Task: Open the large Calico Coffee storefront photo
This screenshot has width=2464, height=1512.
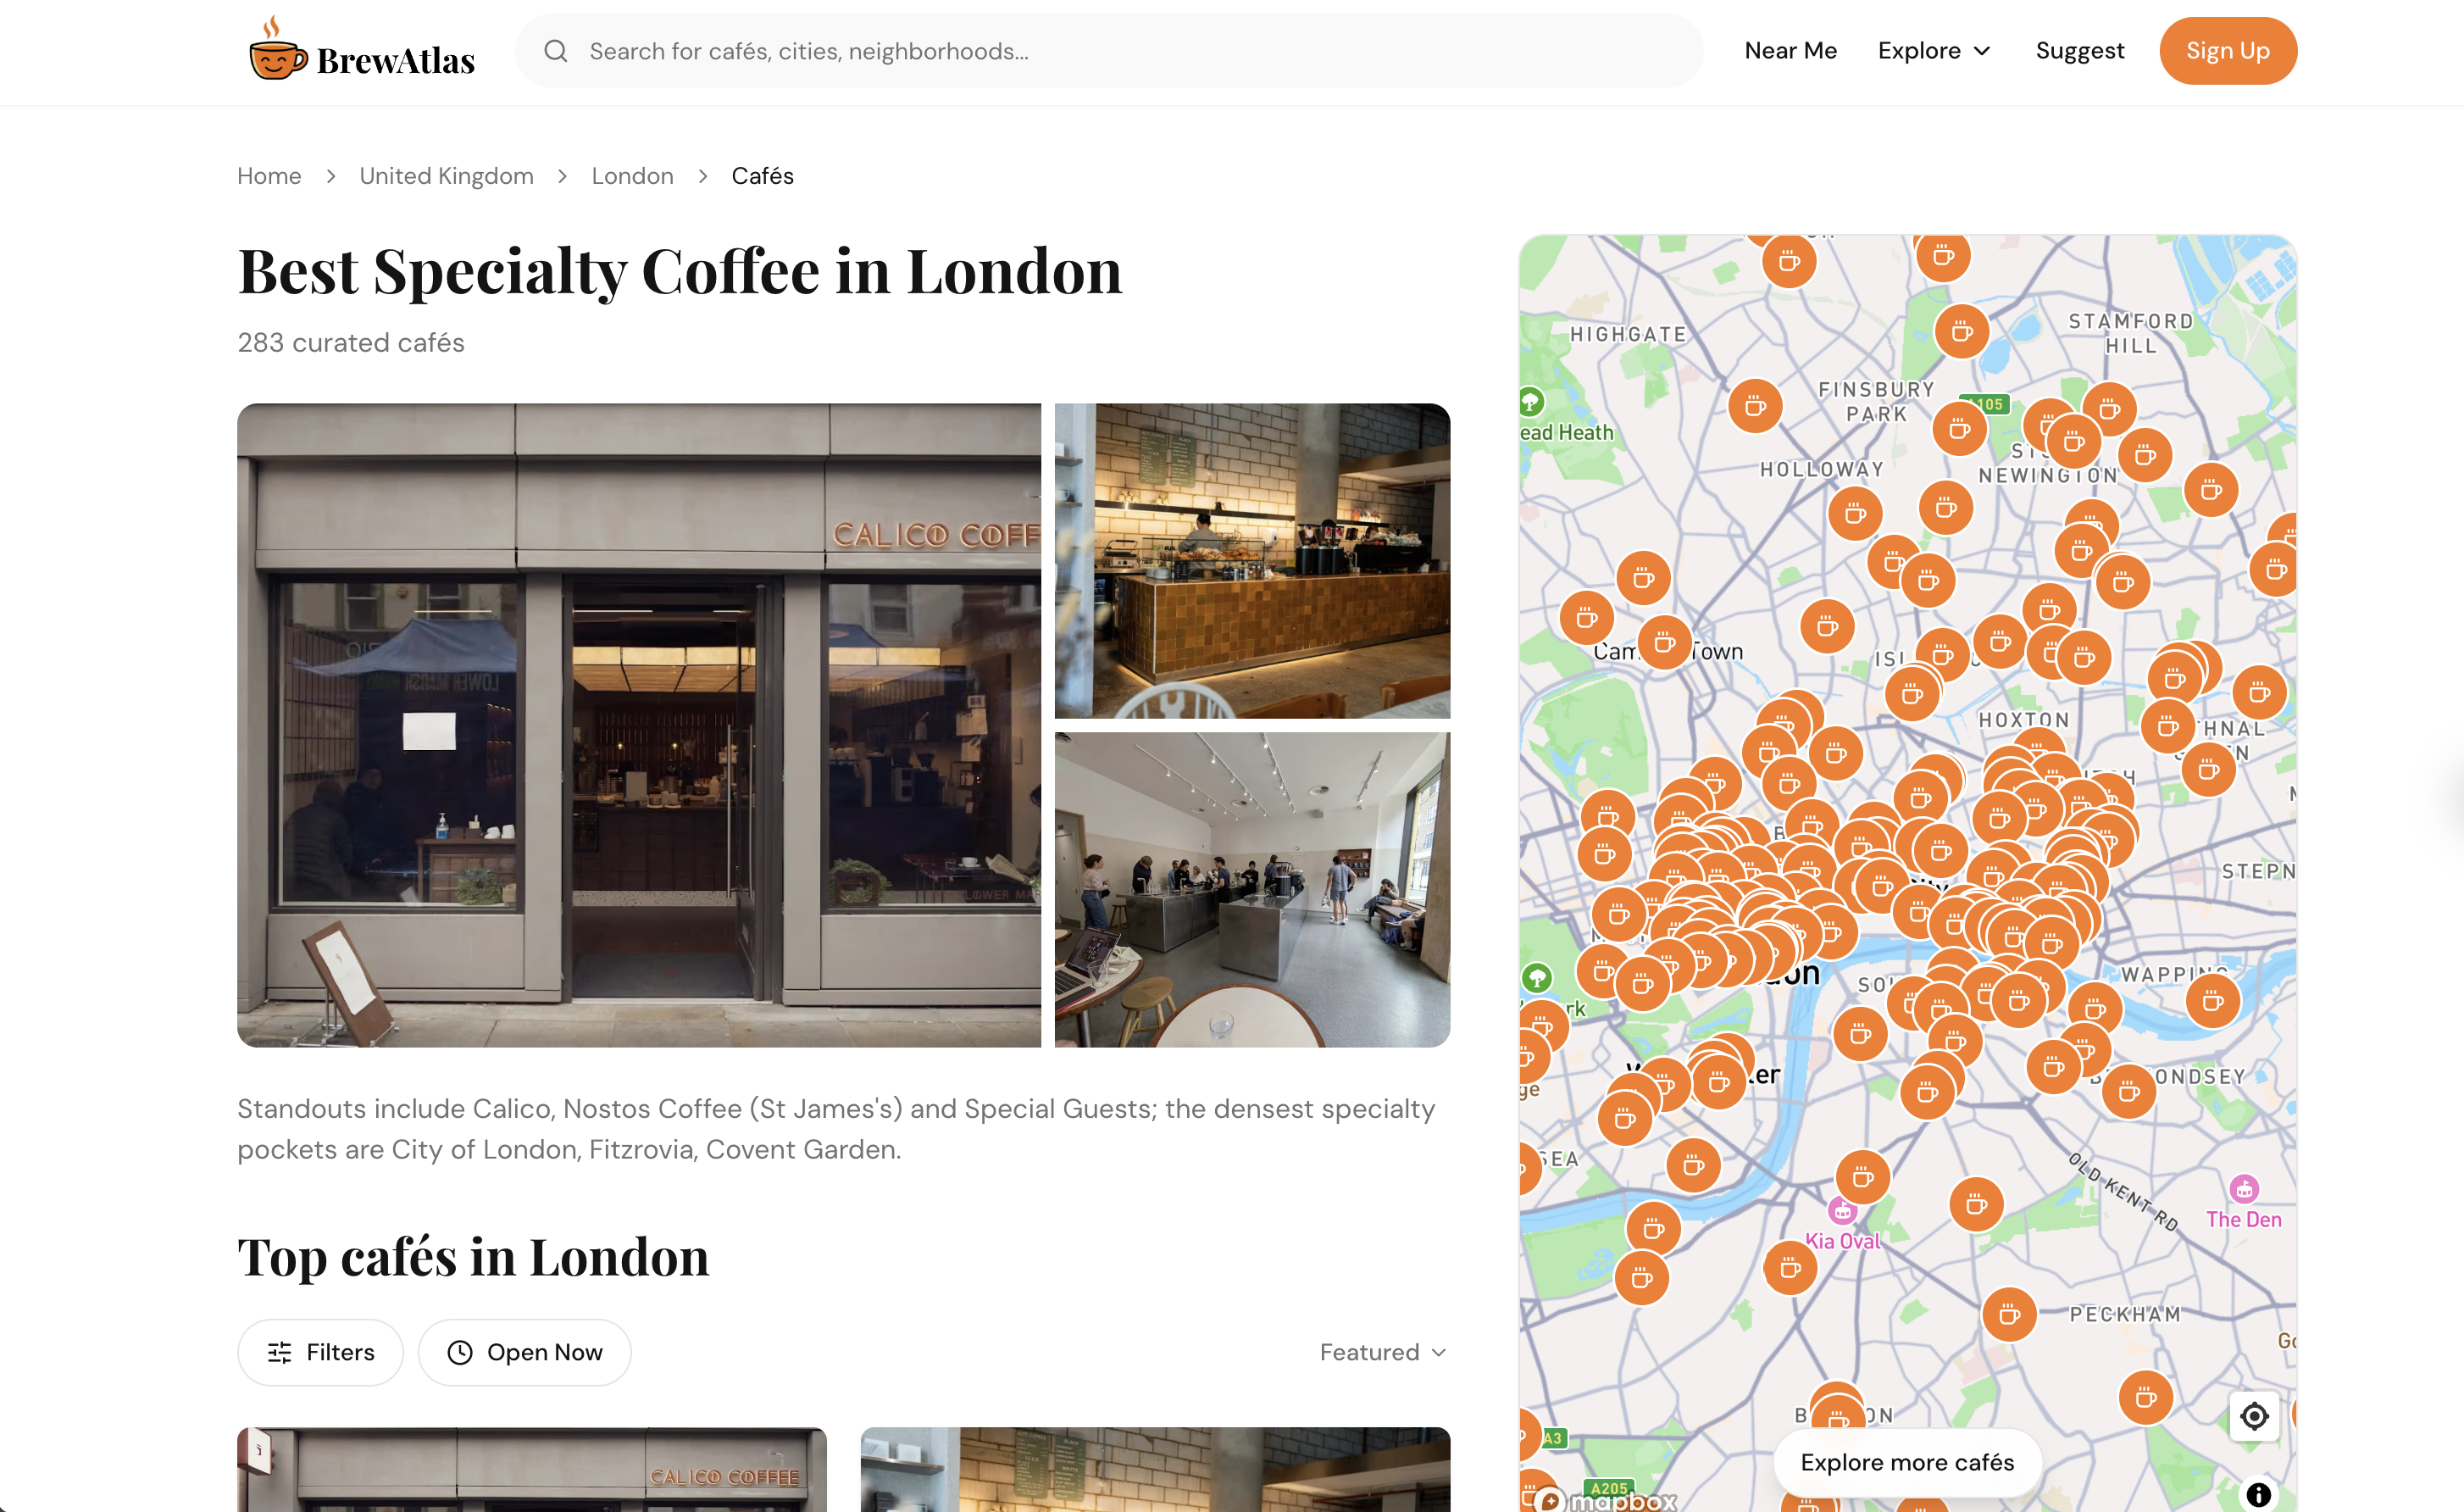Action: [x=639, y=725]
